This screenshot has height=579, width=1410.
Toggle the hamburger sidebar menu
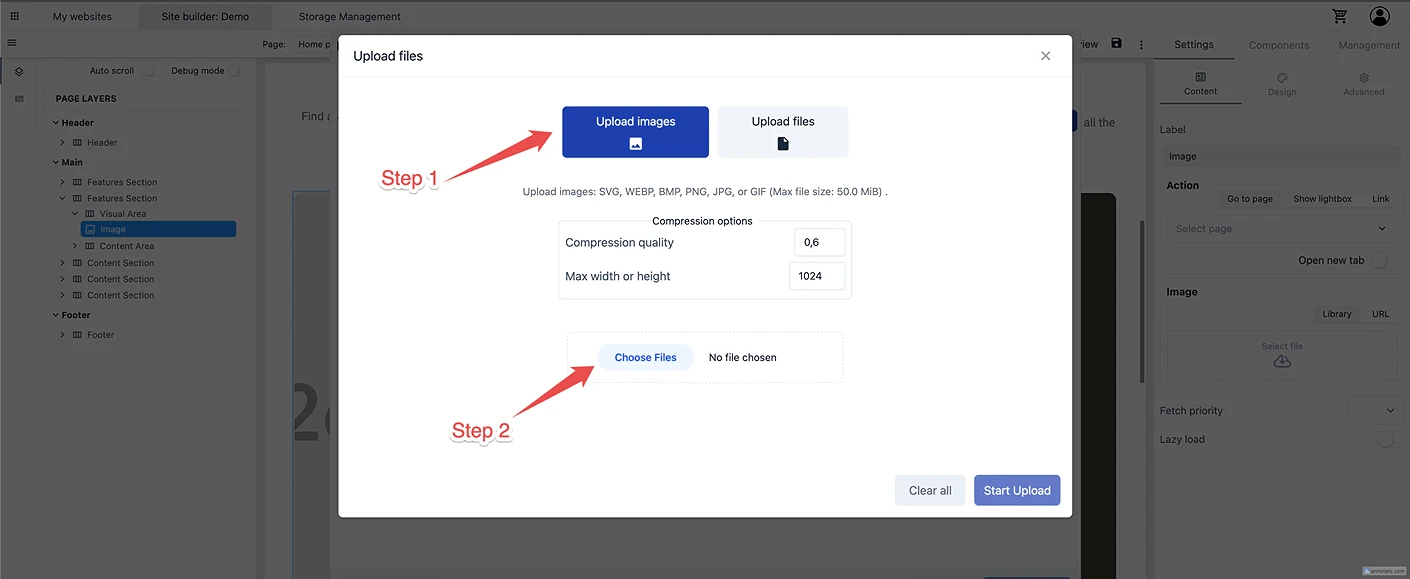tap(12, 43)
